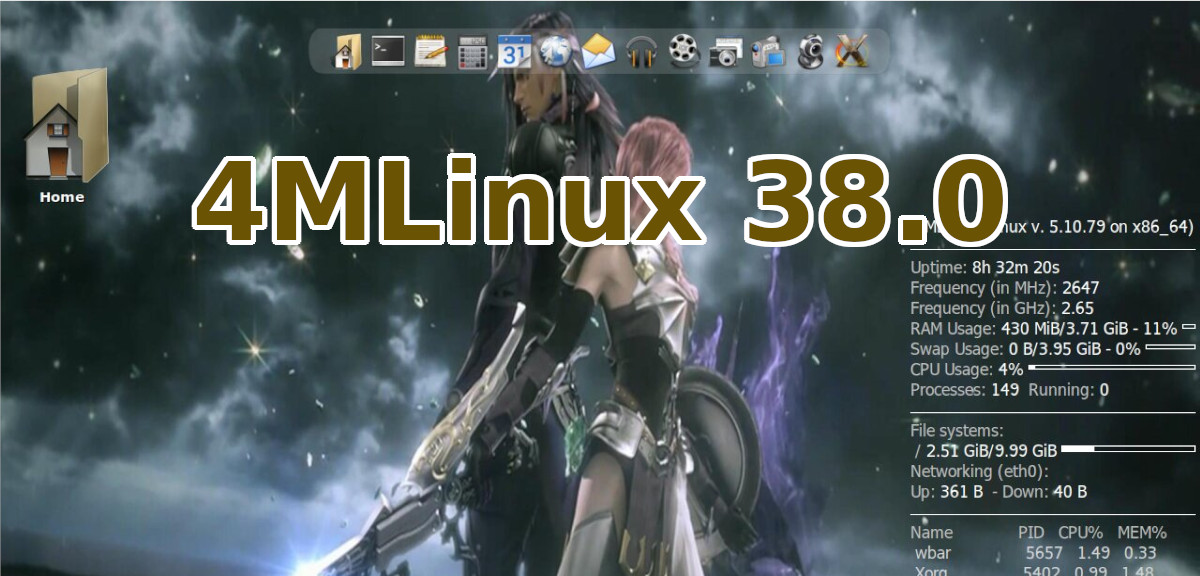Click the X-shaped icon ending the dock
This screenshot has height=576, width=1200.
tap(851, 50)
